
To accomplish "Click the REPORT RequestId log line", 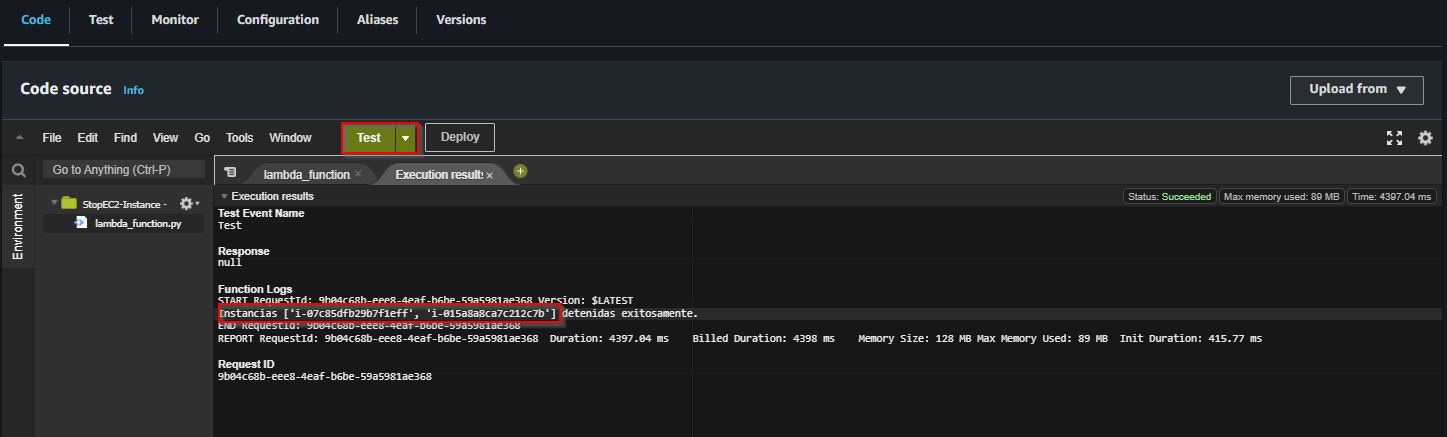I will (740, 339).
